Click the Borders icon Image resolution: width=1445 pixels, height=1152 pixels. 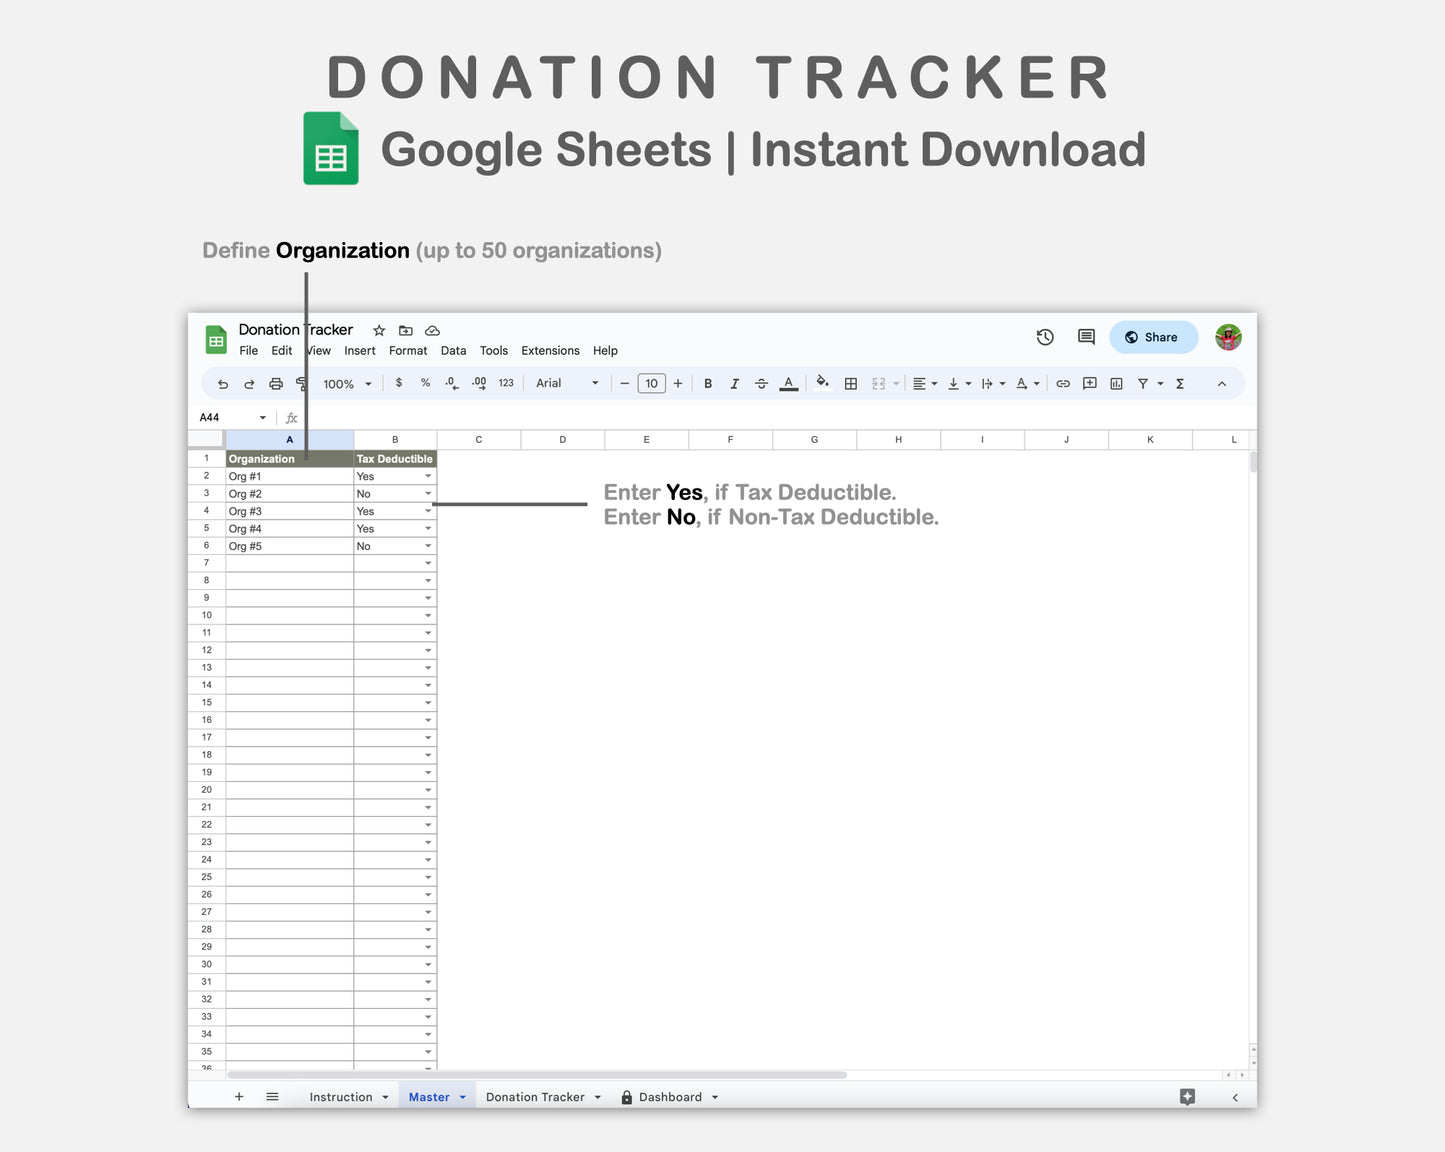coord(851,383)
